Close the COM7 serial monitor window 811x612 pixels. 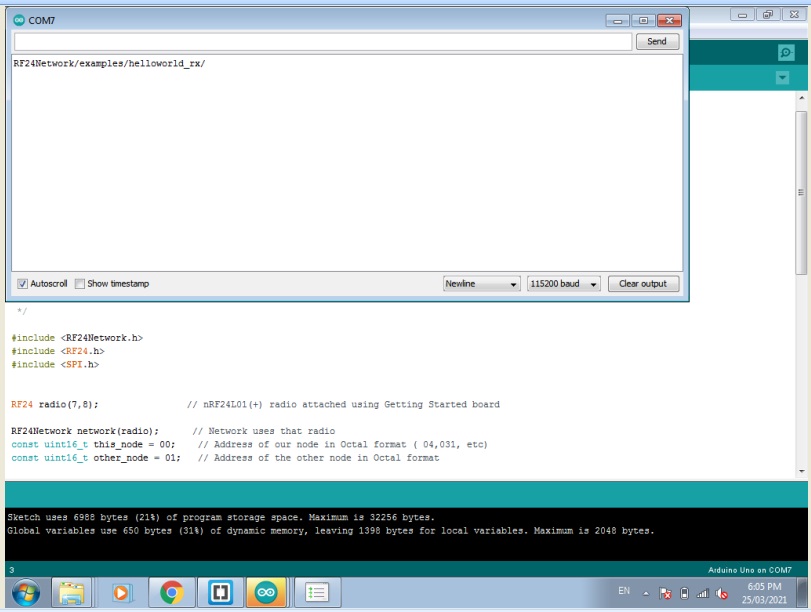[670, 21]
